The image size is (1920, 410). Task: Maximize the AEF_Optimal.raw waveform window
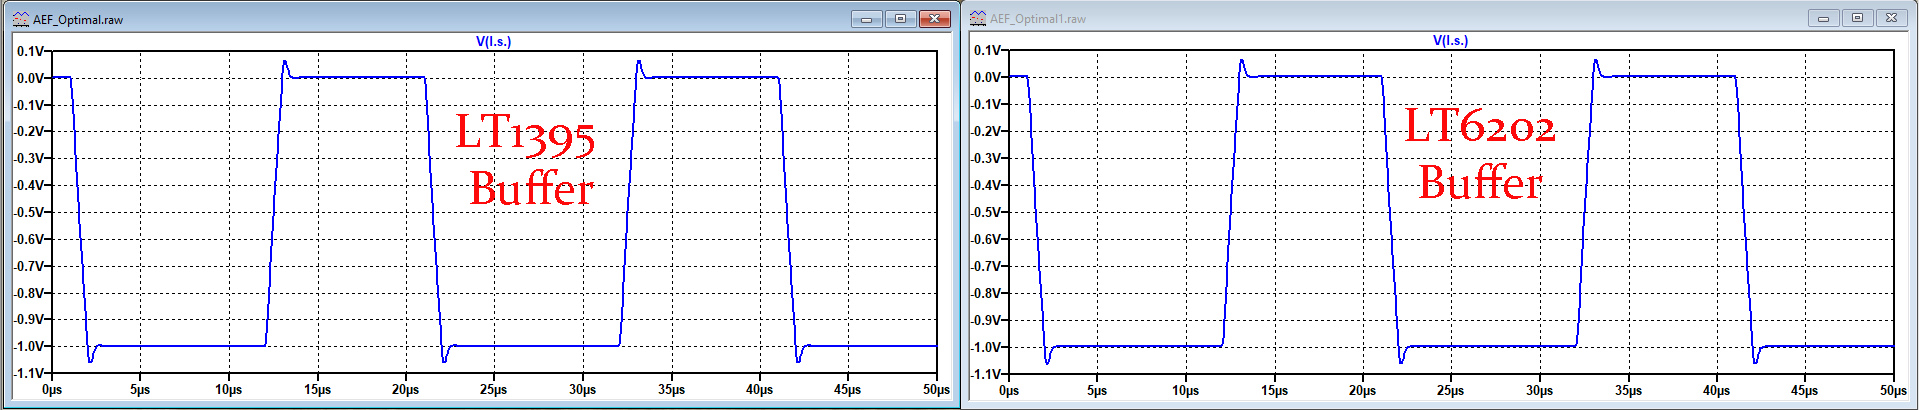[x=900, y=19]
